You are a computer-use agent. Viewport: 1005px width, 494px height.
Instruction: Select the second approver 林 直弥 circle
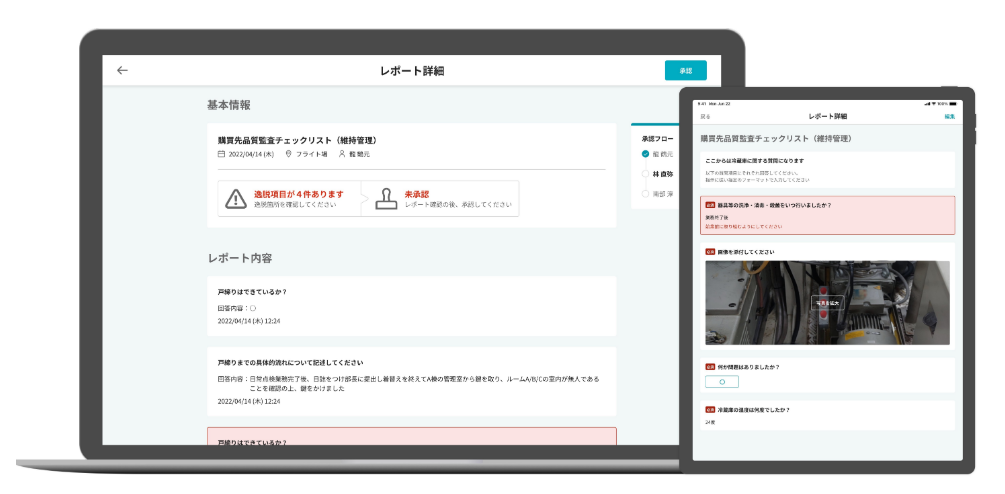(646, 172)
